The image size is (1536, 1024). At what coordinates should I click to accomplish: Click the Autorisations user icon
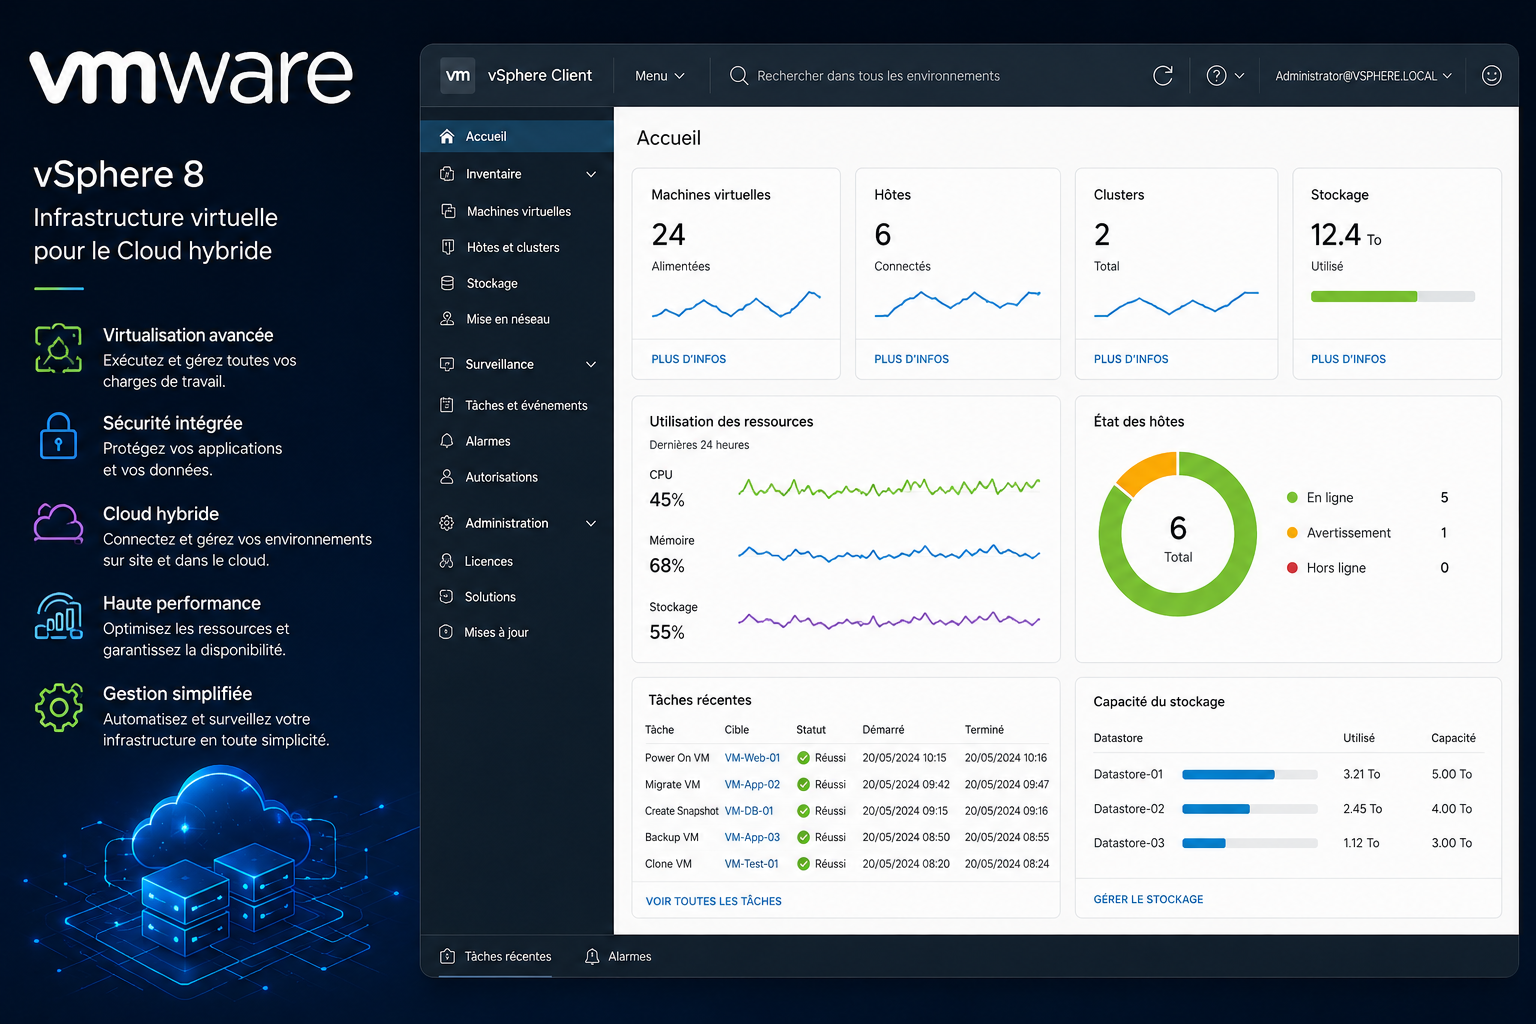(x=447, y=477)
